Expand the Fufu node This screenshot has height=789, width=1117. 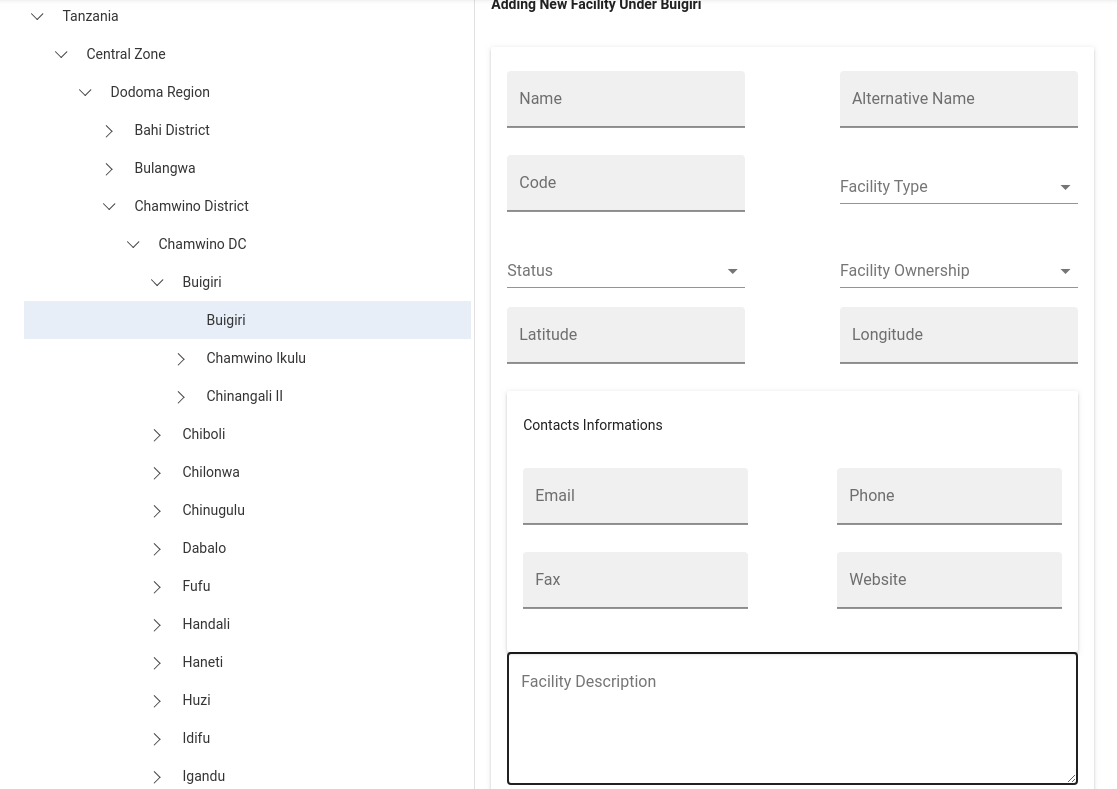pyautogui.click(x=157, y=587)
